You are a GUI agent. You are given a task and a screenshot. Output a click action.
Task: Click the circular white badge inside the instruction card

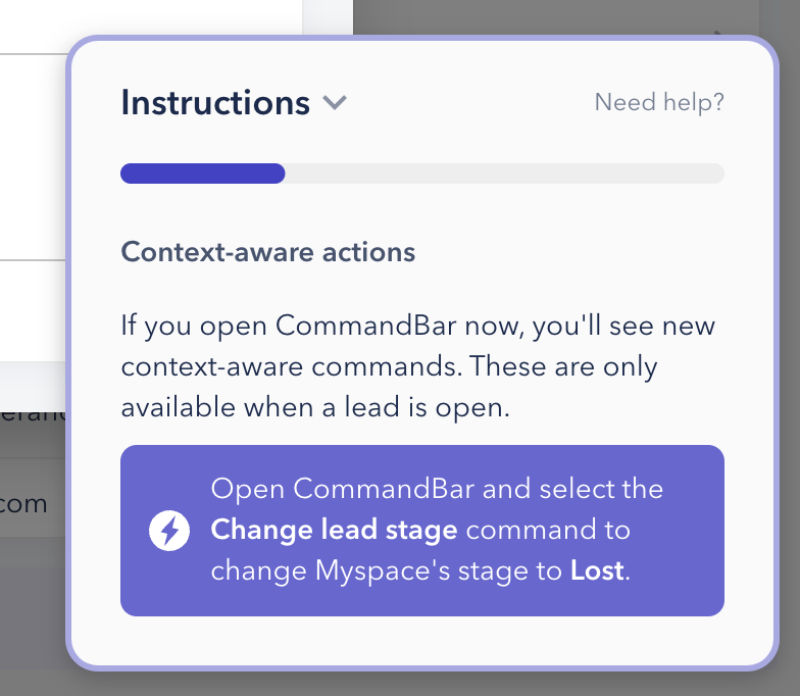coord(168,530)
